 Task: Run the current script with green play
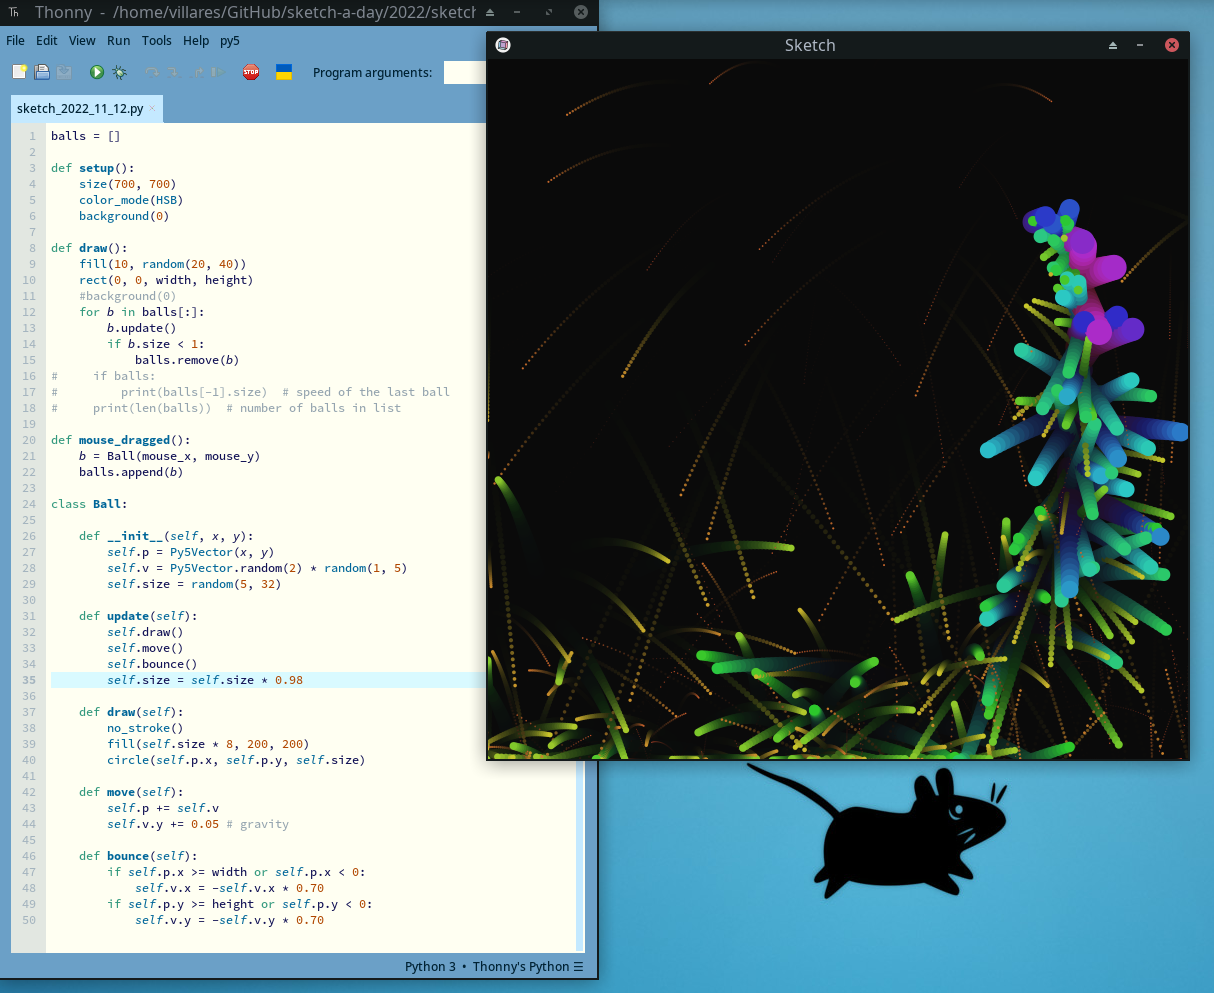coord(97,72)
